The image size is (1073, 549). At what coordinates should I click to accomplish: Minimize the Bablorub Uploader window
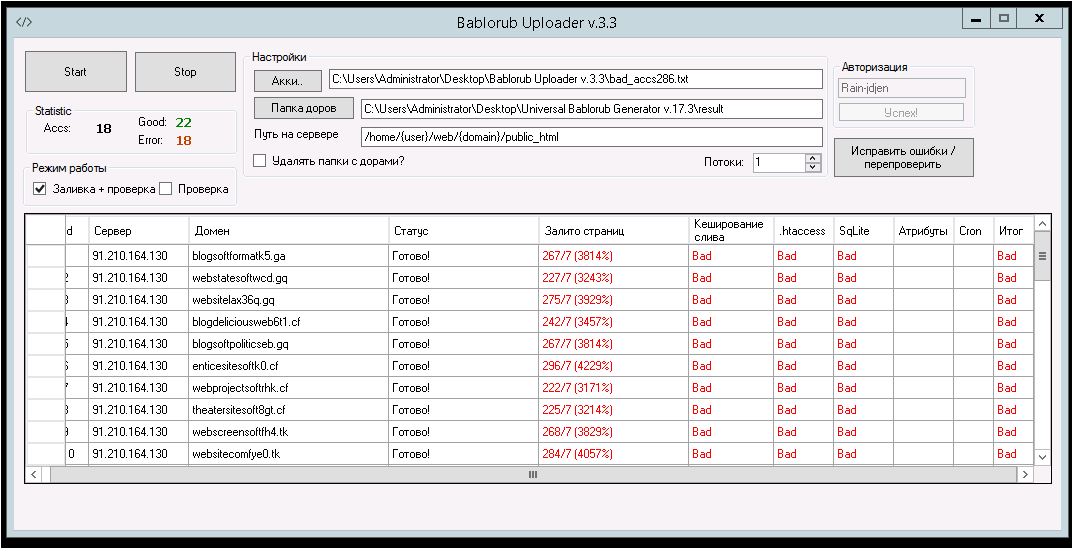(x=976, y=19)
